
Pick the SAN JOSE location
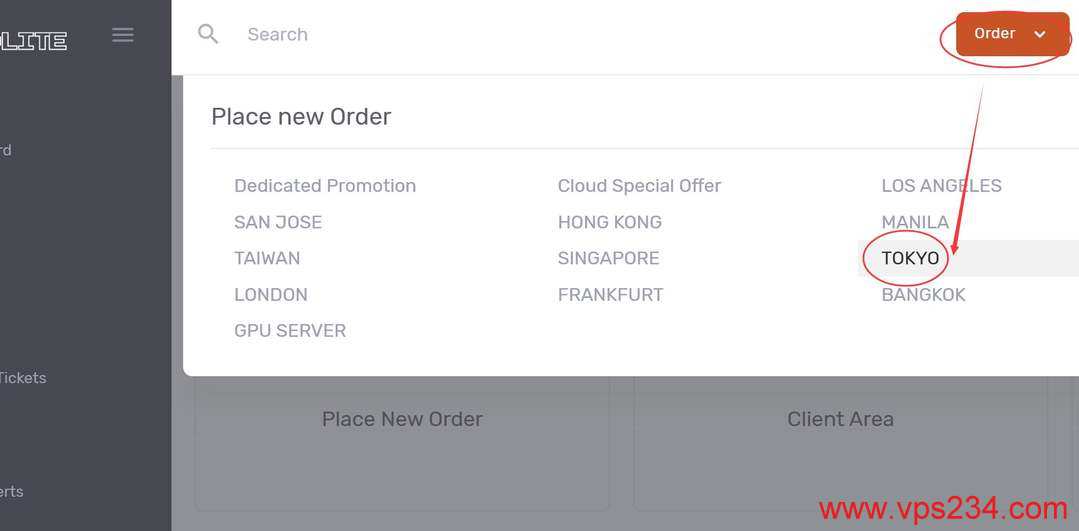278,222
